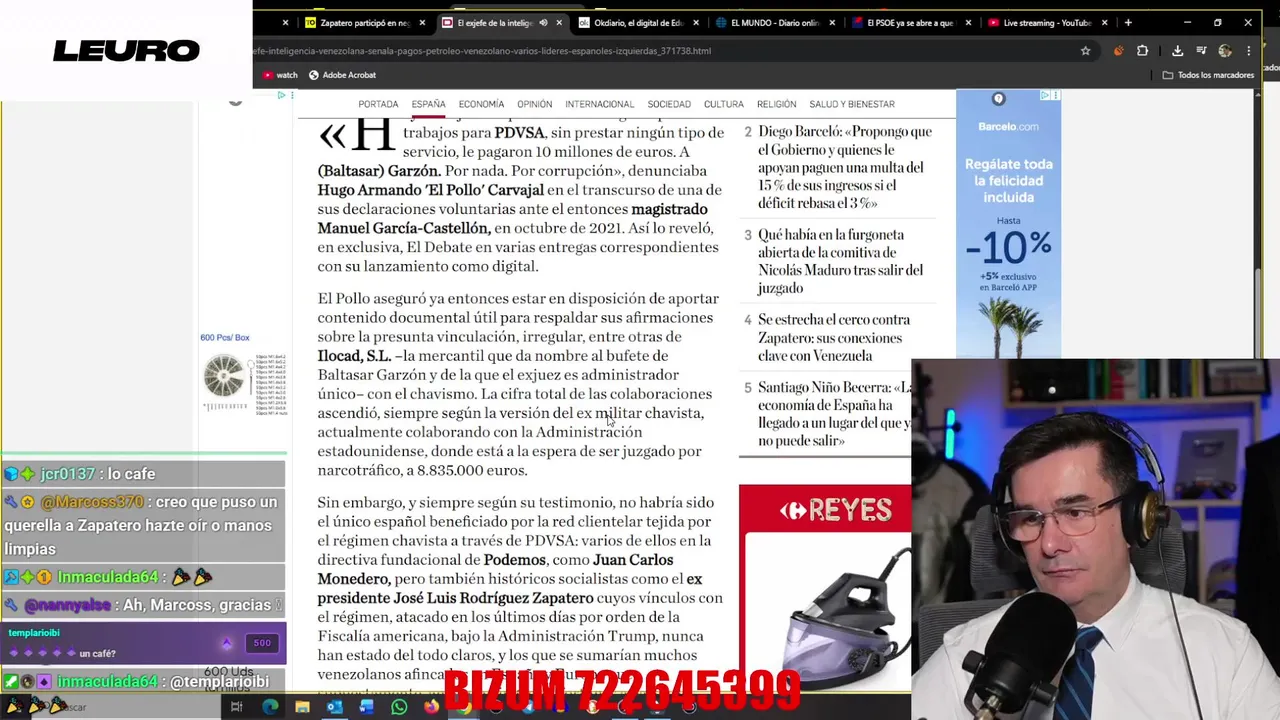Viewport: 1280px width, 720px height.
Task: Open the 'Adobe Acrobat' bookmark
Action: [x=342, y=75]
